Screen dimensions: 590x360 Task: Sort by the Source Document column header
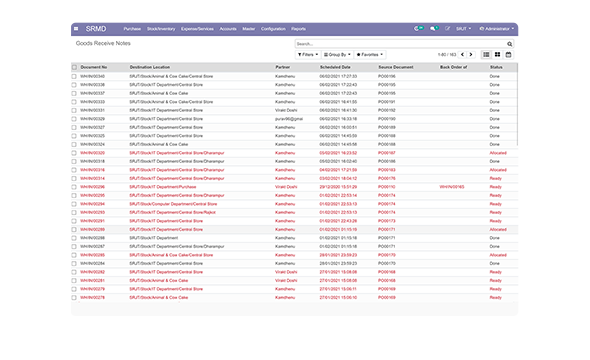coord(396,67)
